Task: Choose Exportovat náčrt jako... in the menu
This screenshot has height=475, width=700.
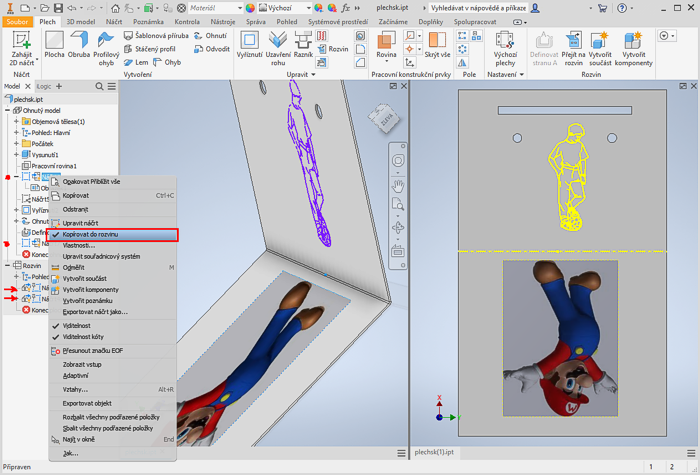Action: (112, 312)
